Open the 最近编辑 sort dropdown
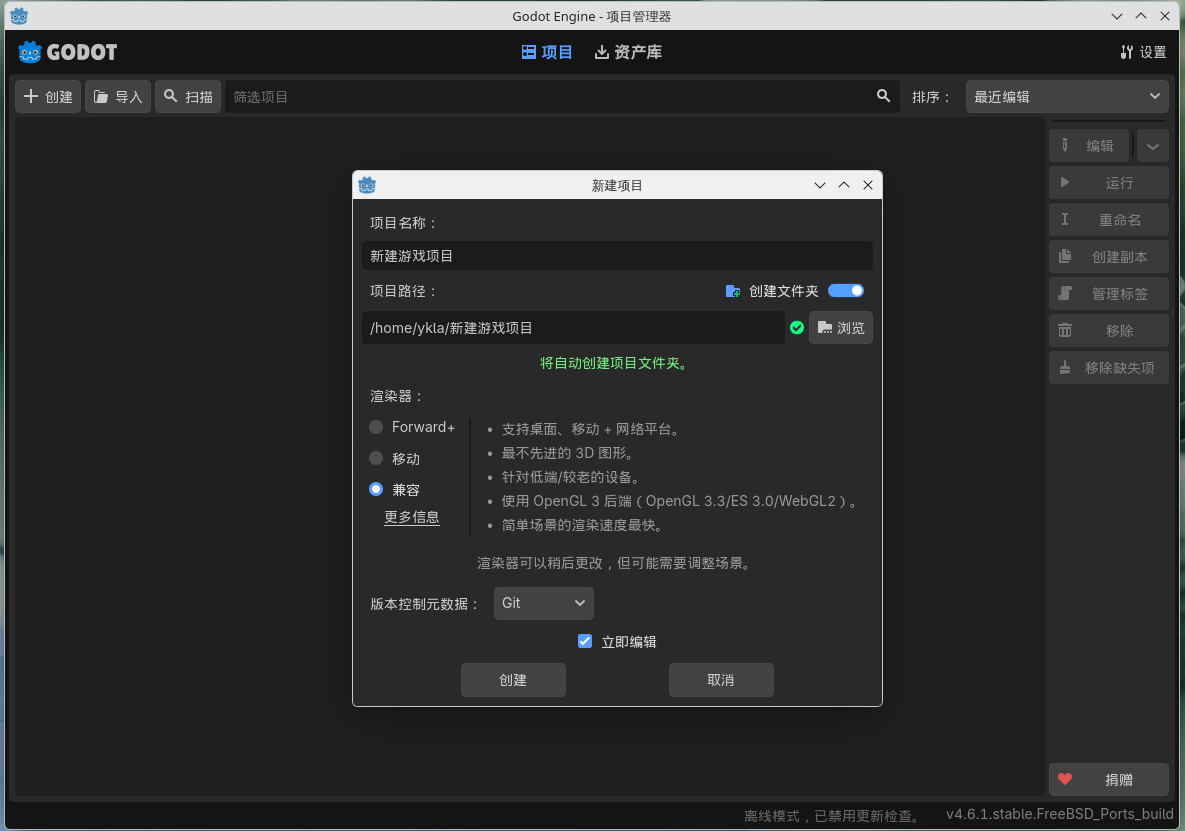1185x831 pixels. [x=1067, y=97]
